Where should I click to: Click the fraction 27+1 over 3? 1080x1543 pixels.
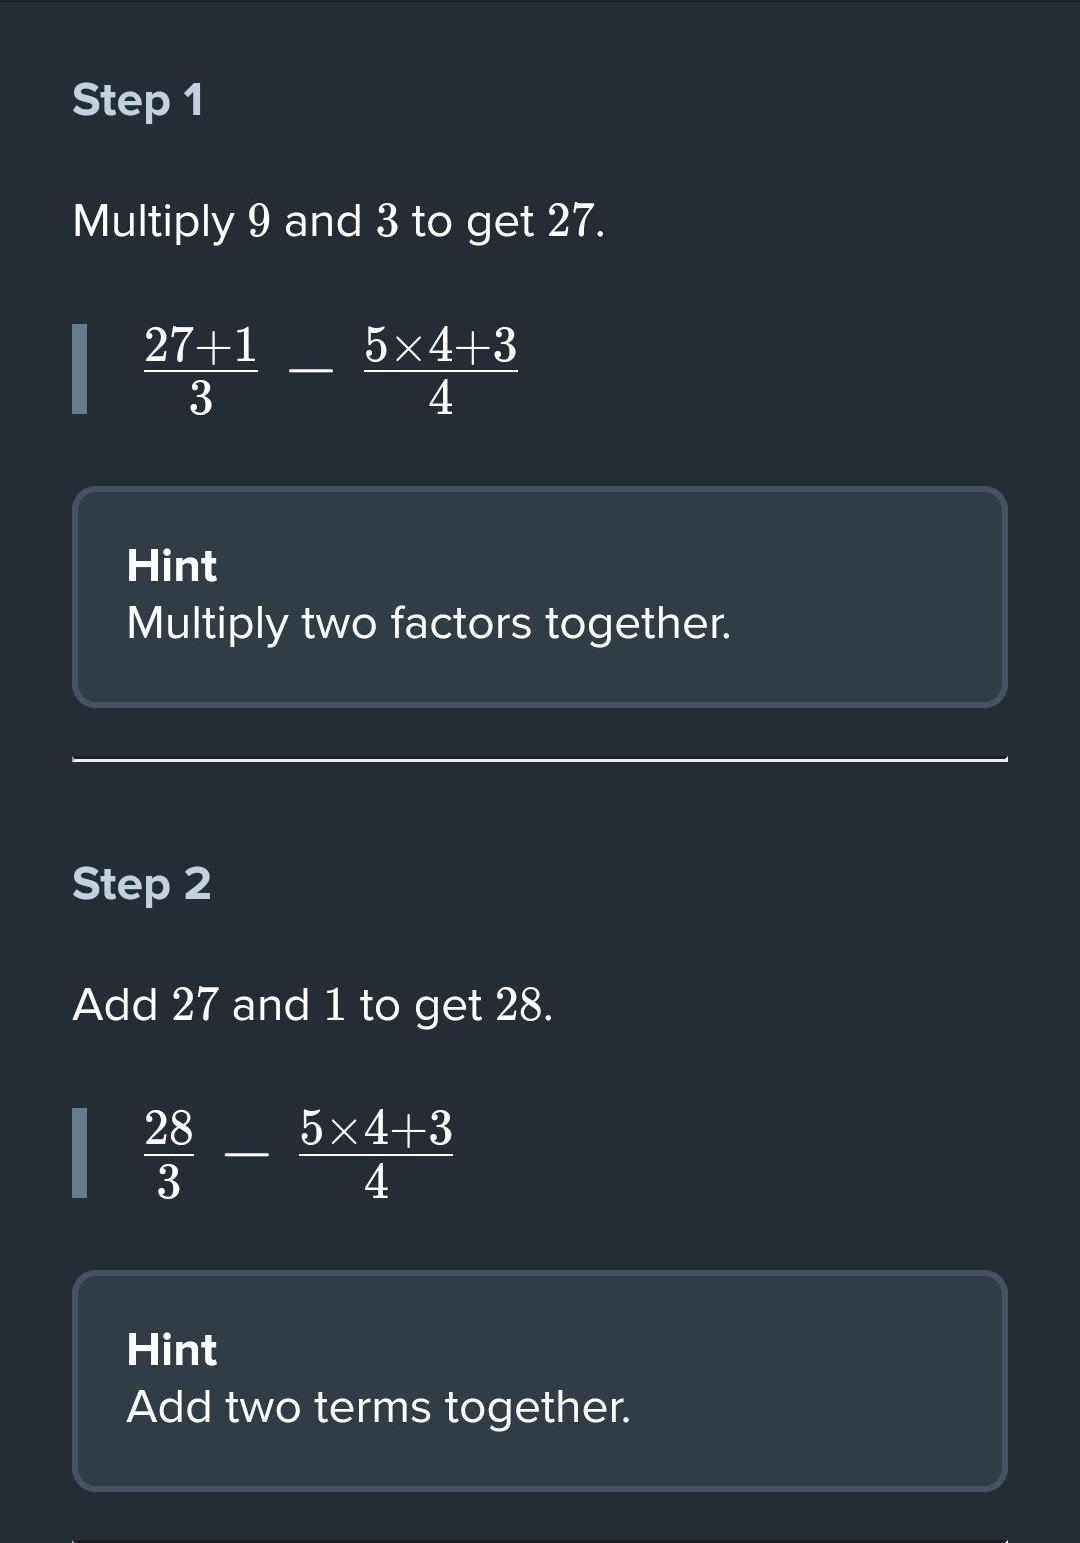point(201,371)
